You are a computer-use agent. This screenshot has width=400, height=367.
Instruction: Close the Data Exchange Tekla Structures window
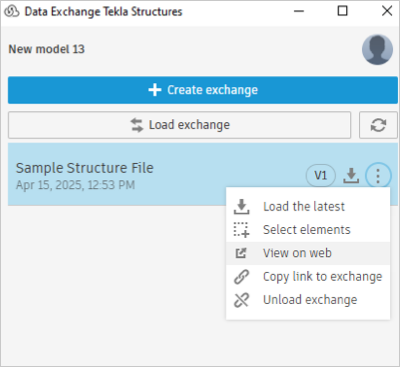tap(387, 11)
